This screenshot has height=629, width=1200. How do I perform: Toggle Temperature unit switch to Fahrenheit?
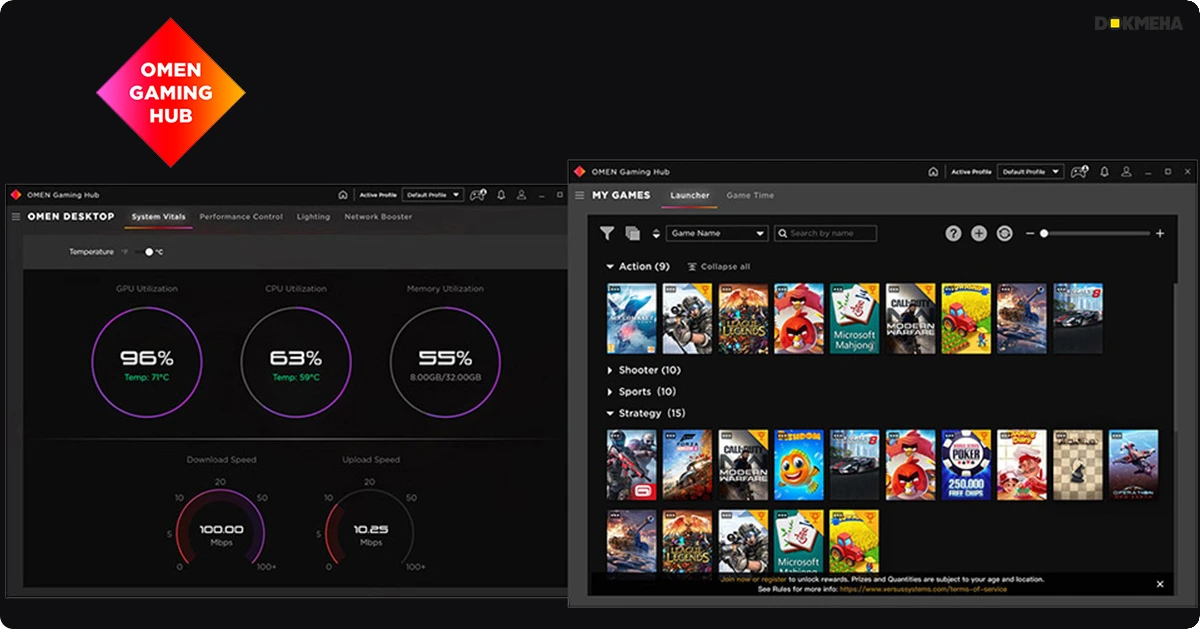146,252
